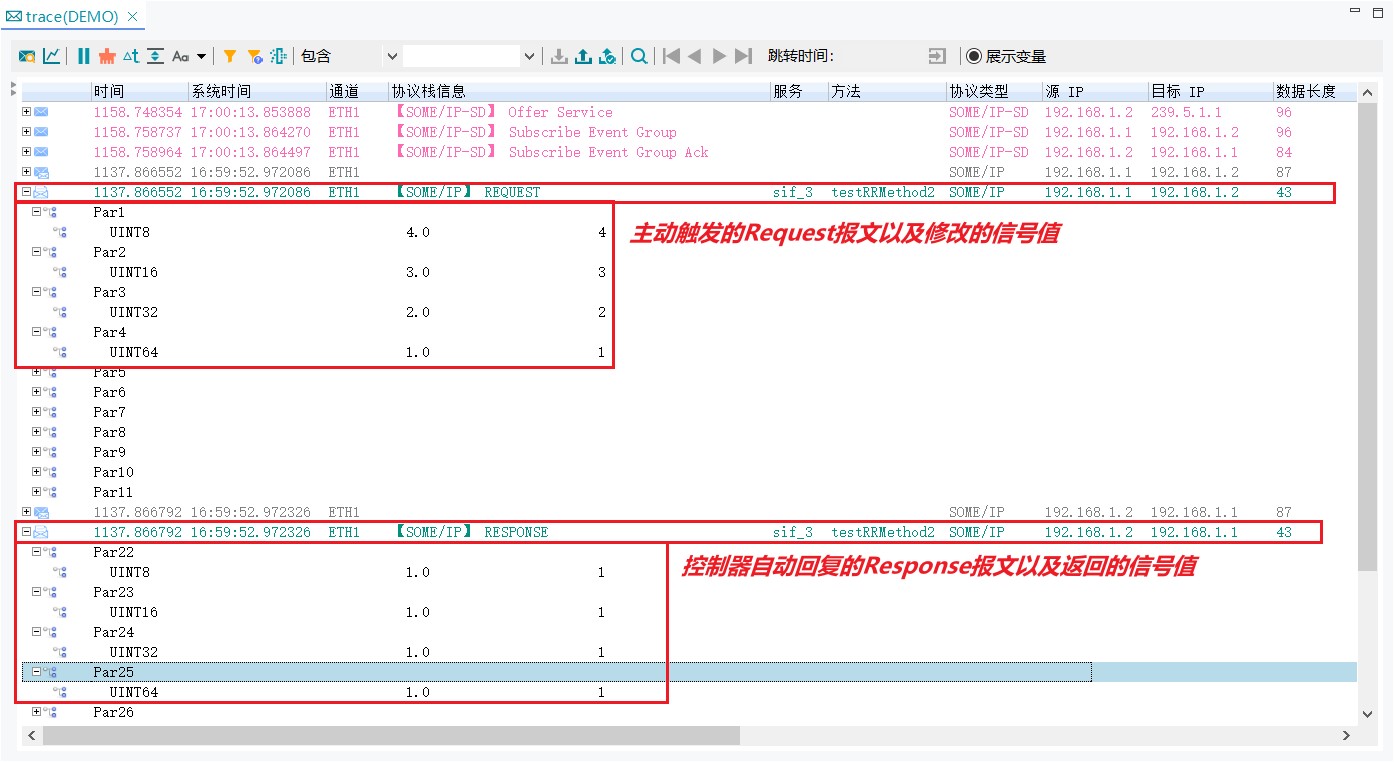Open the line chart graph icon
The width and height of the screenshot is (1394, 762).
coord(51,57)
